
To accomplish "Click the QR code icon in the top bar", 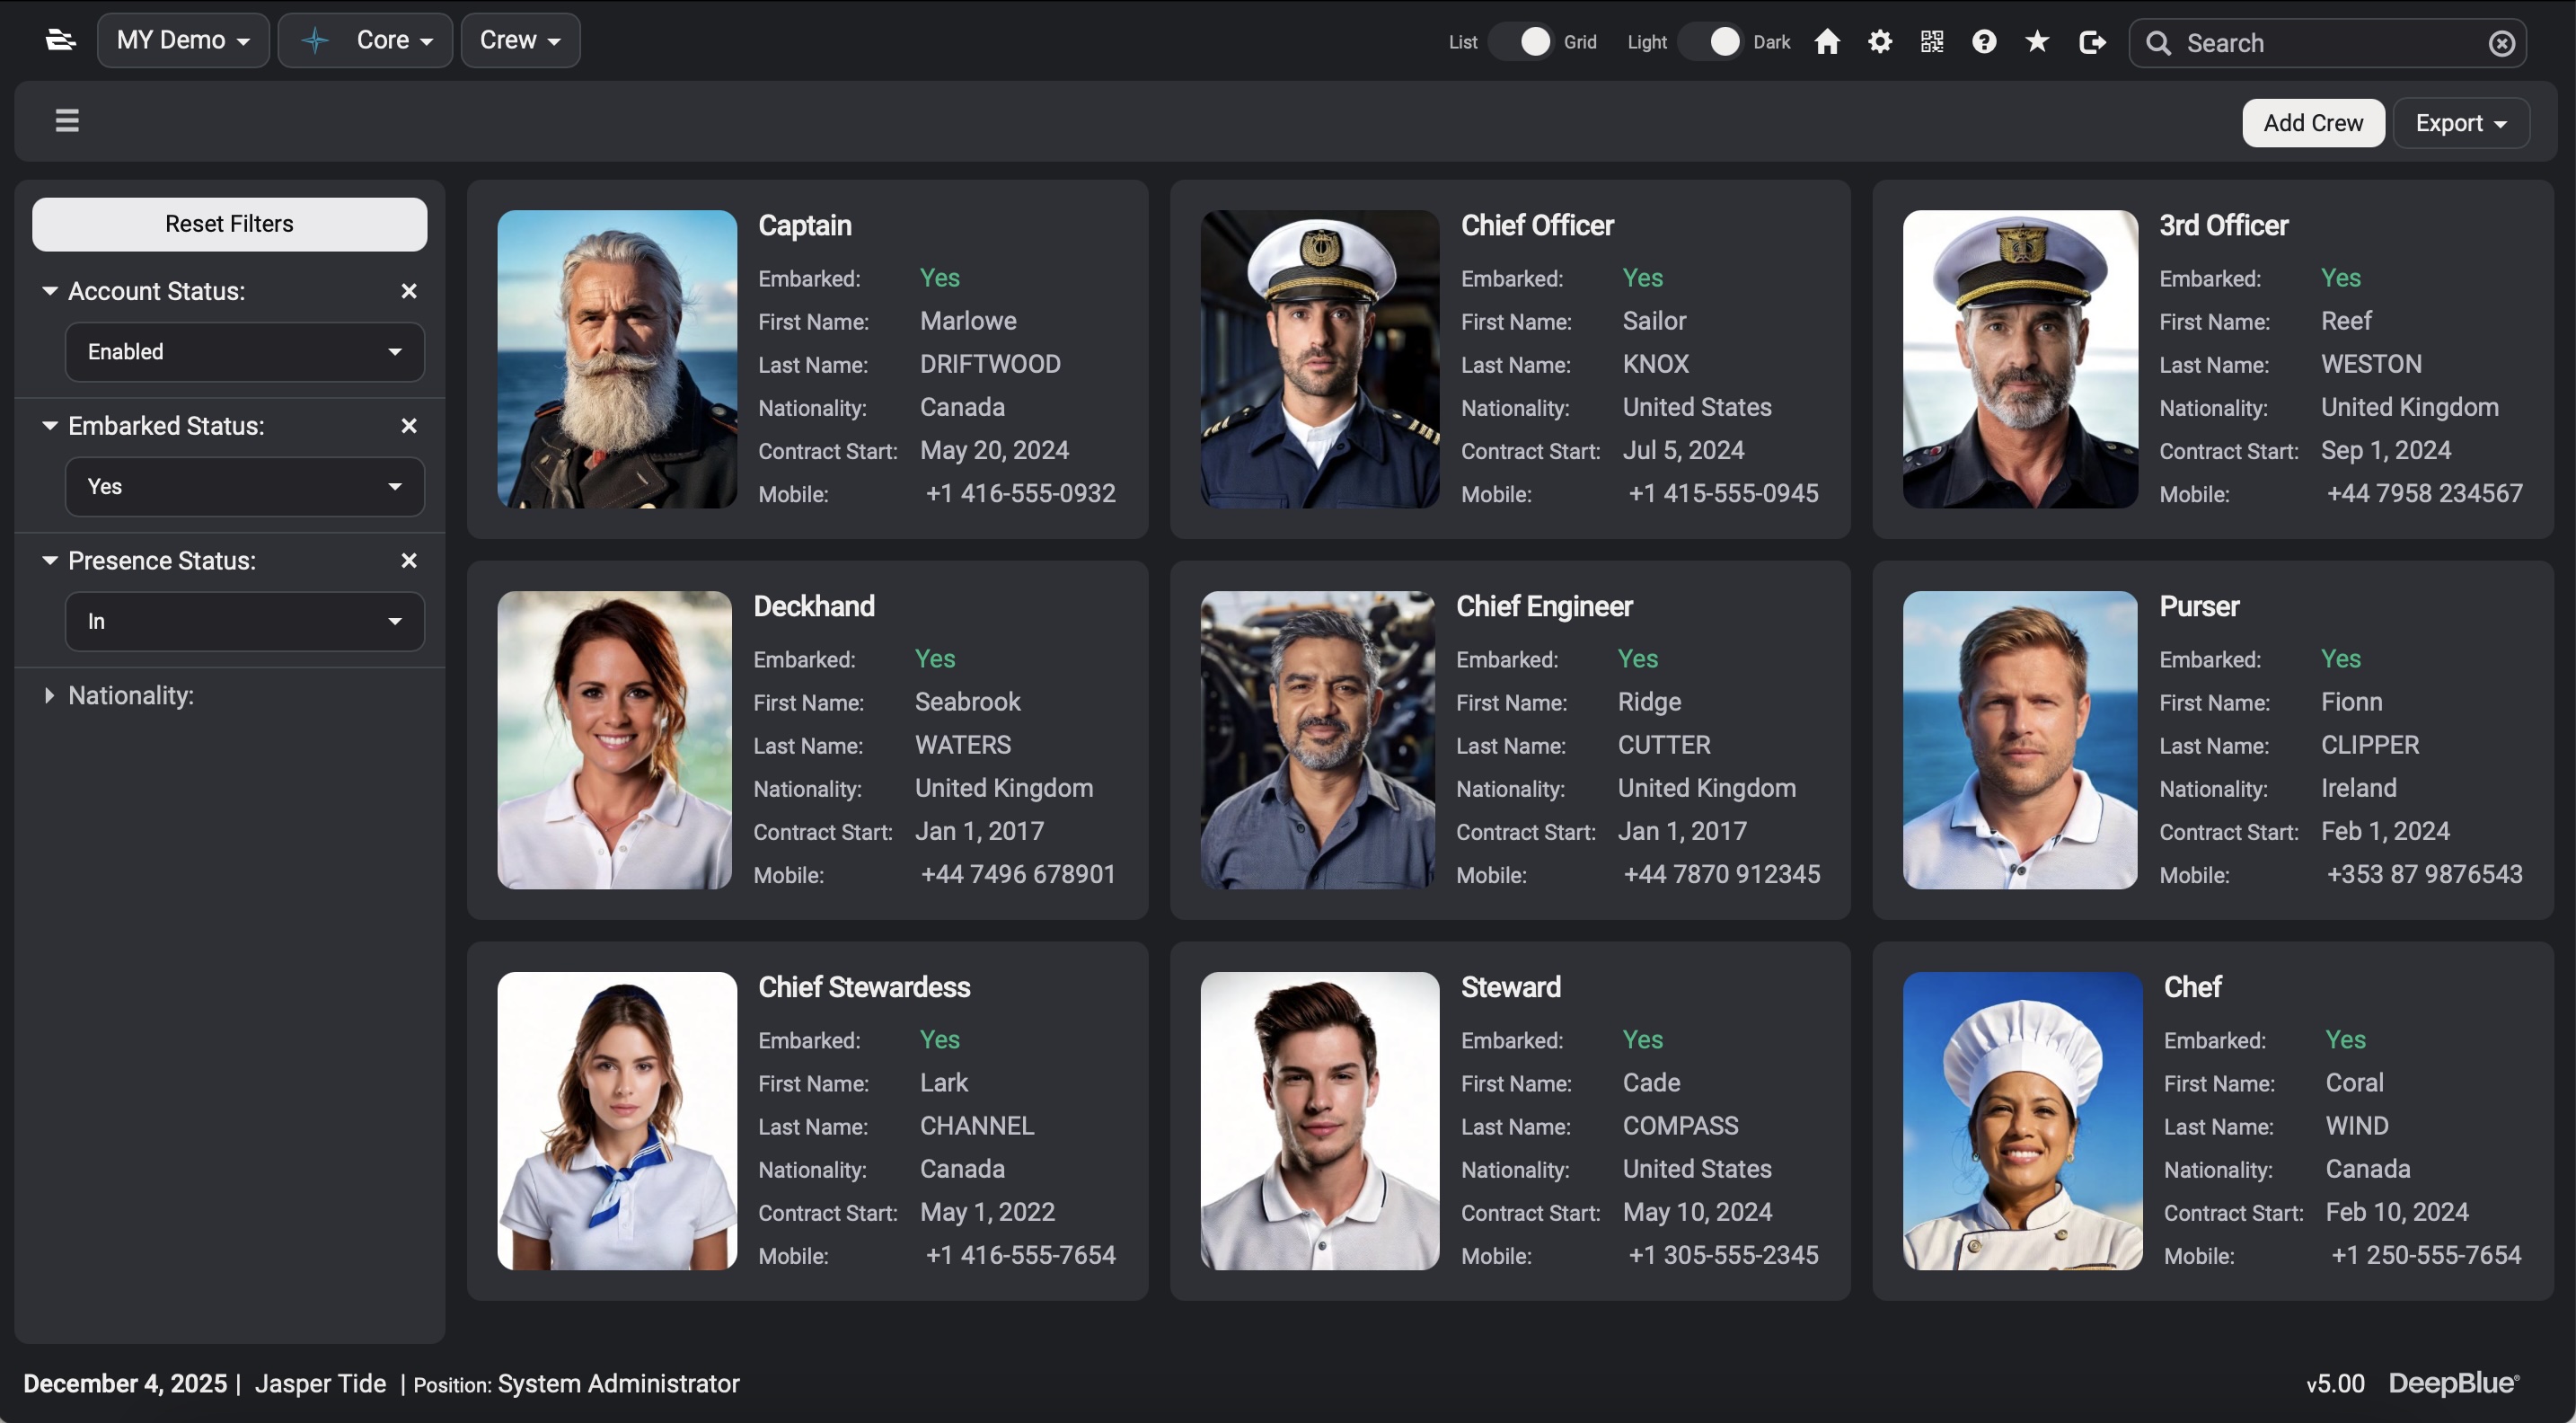I will (x=1932, y=42).
